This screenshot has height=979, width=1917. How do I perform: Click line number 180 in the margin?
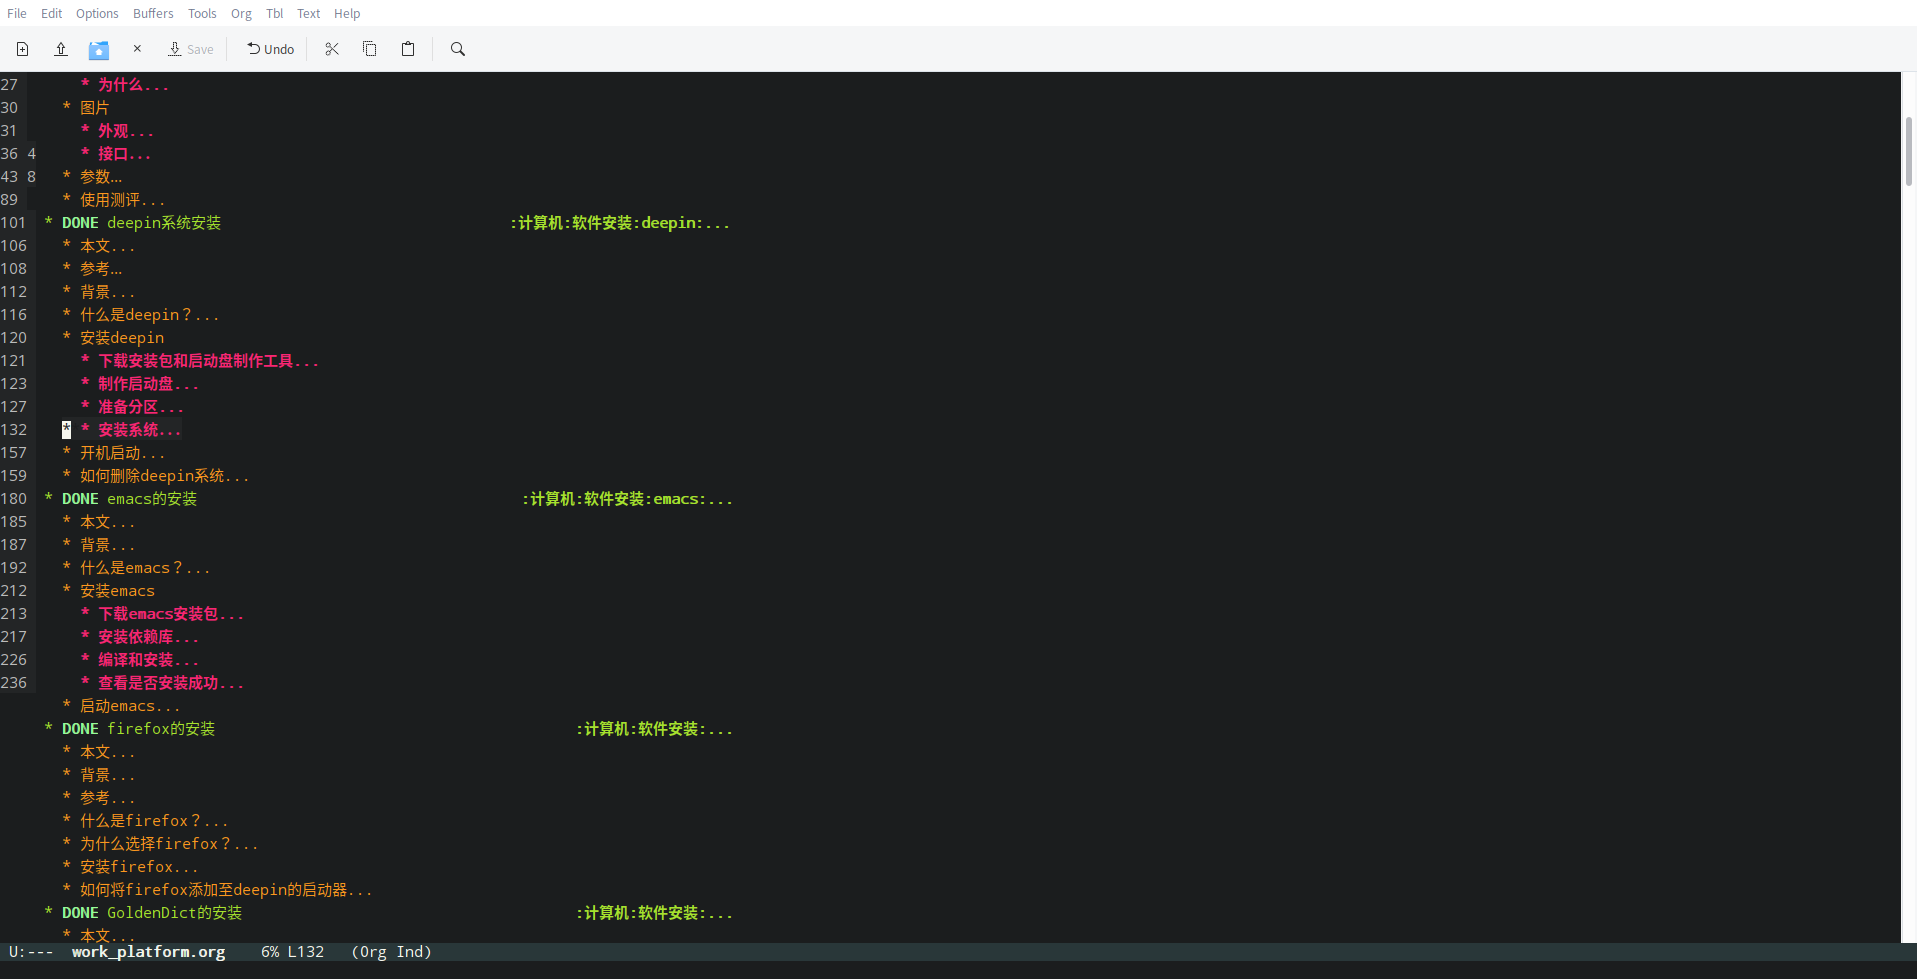(14, 499)
